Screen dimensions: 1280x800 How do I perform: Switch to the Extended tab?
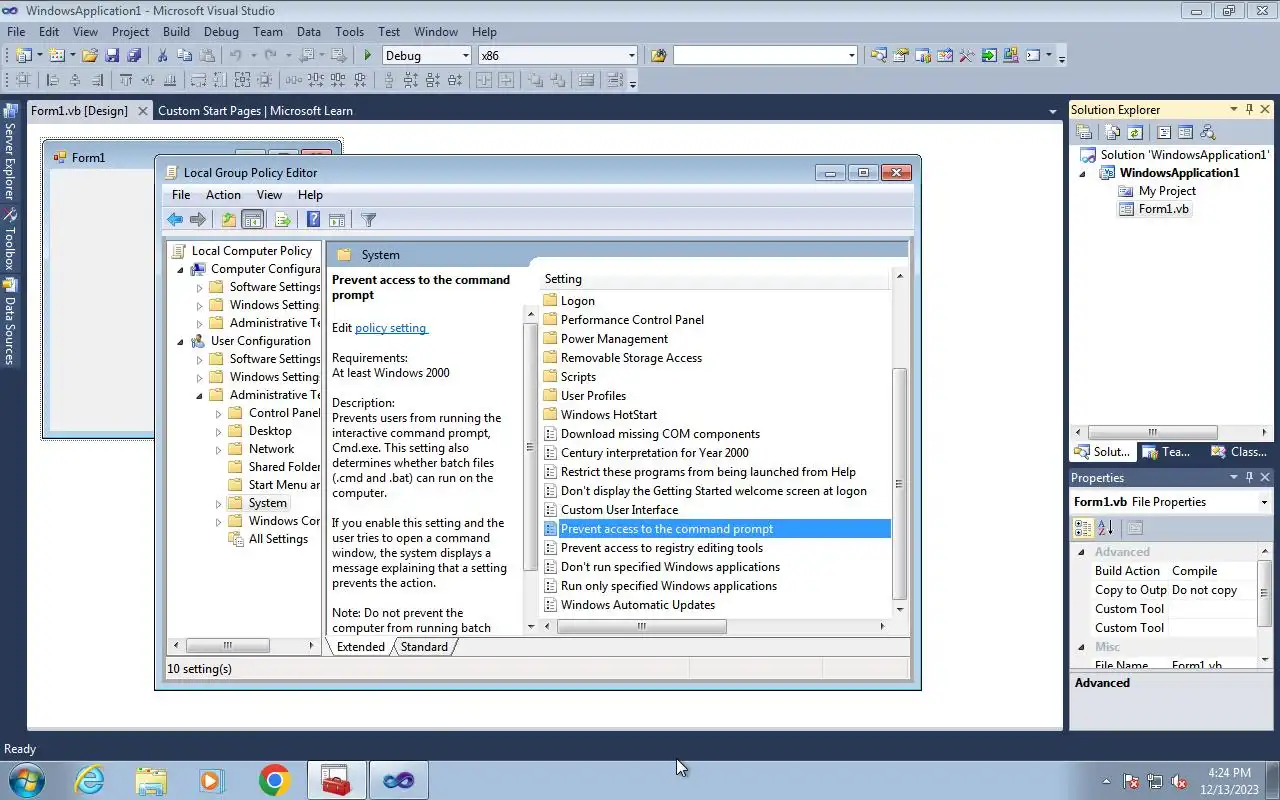tap(361, 647)
